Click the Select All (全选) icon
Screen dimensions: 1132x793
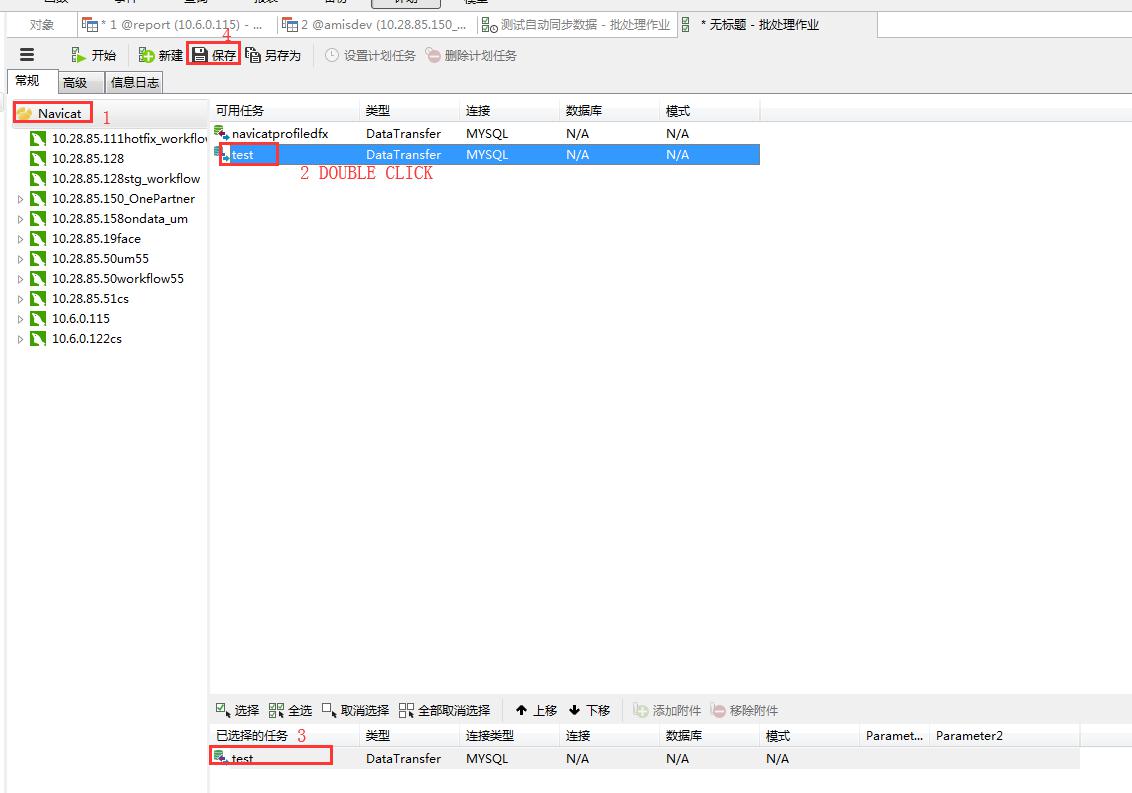(x=276, y=710)
